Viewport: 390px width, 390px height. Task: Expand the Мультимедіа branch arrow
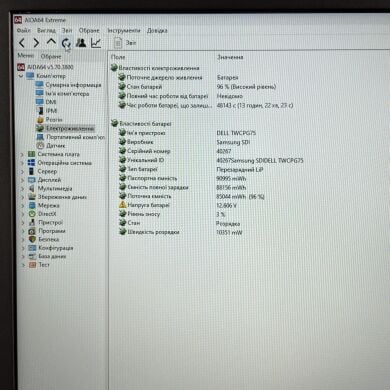click(22, 188)
